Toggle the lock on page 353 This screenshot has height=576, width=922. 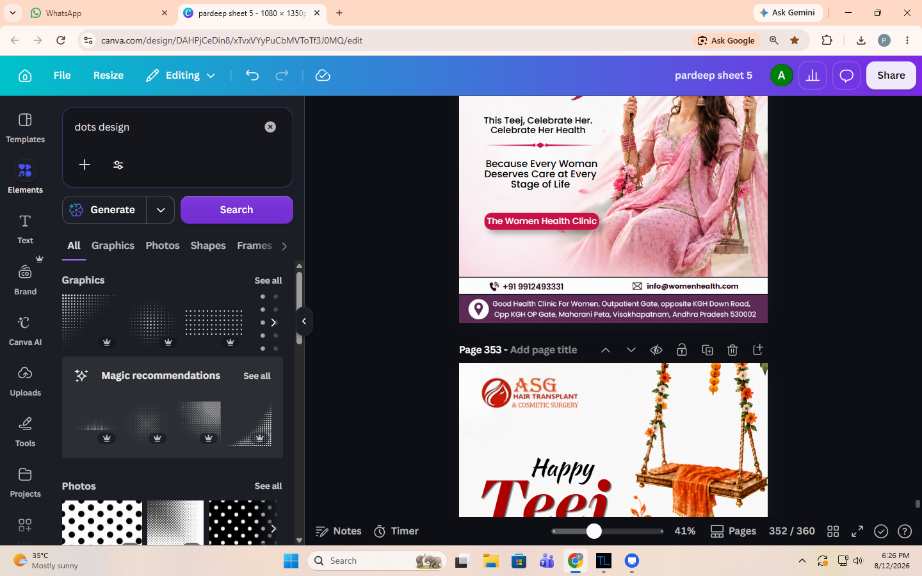coord(682,350)
